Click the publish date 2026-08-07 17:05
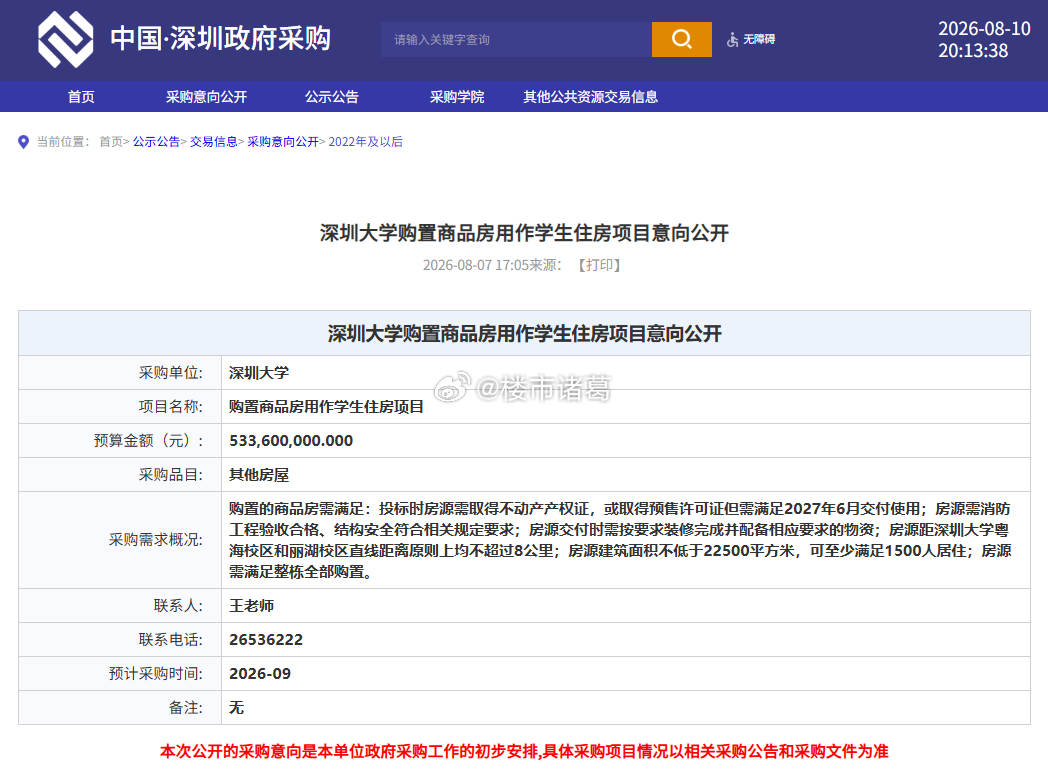This screenshot has height=774, width=1048. click(x=475, y=265)
